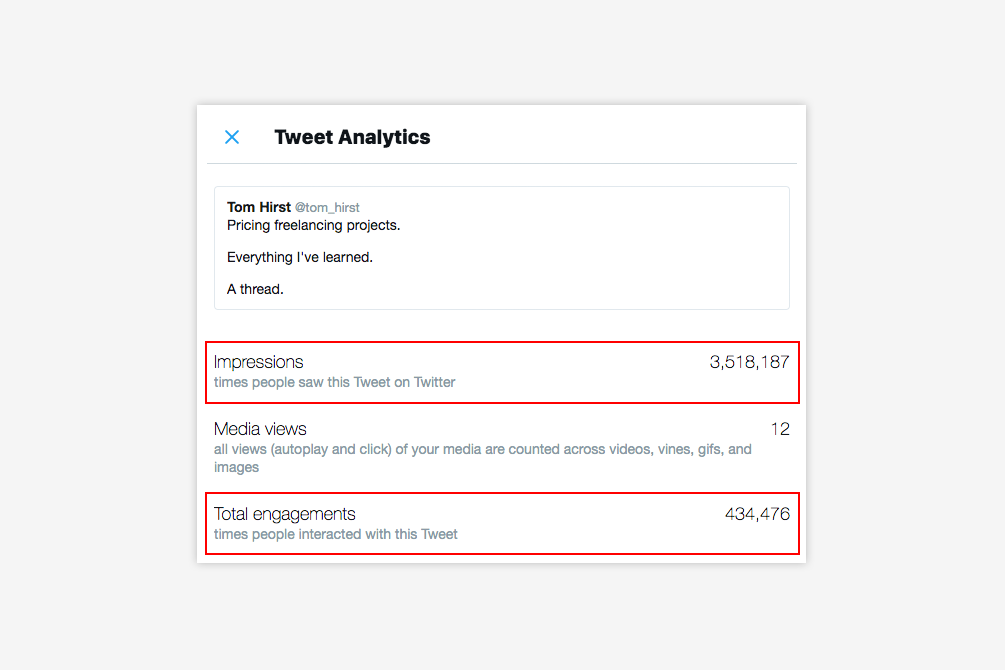Click the Tweet Analytics heading
This screenshot has width=1005, height=670.
point(352,137)
